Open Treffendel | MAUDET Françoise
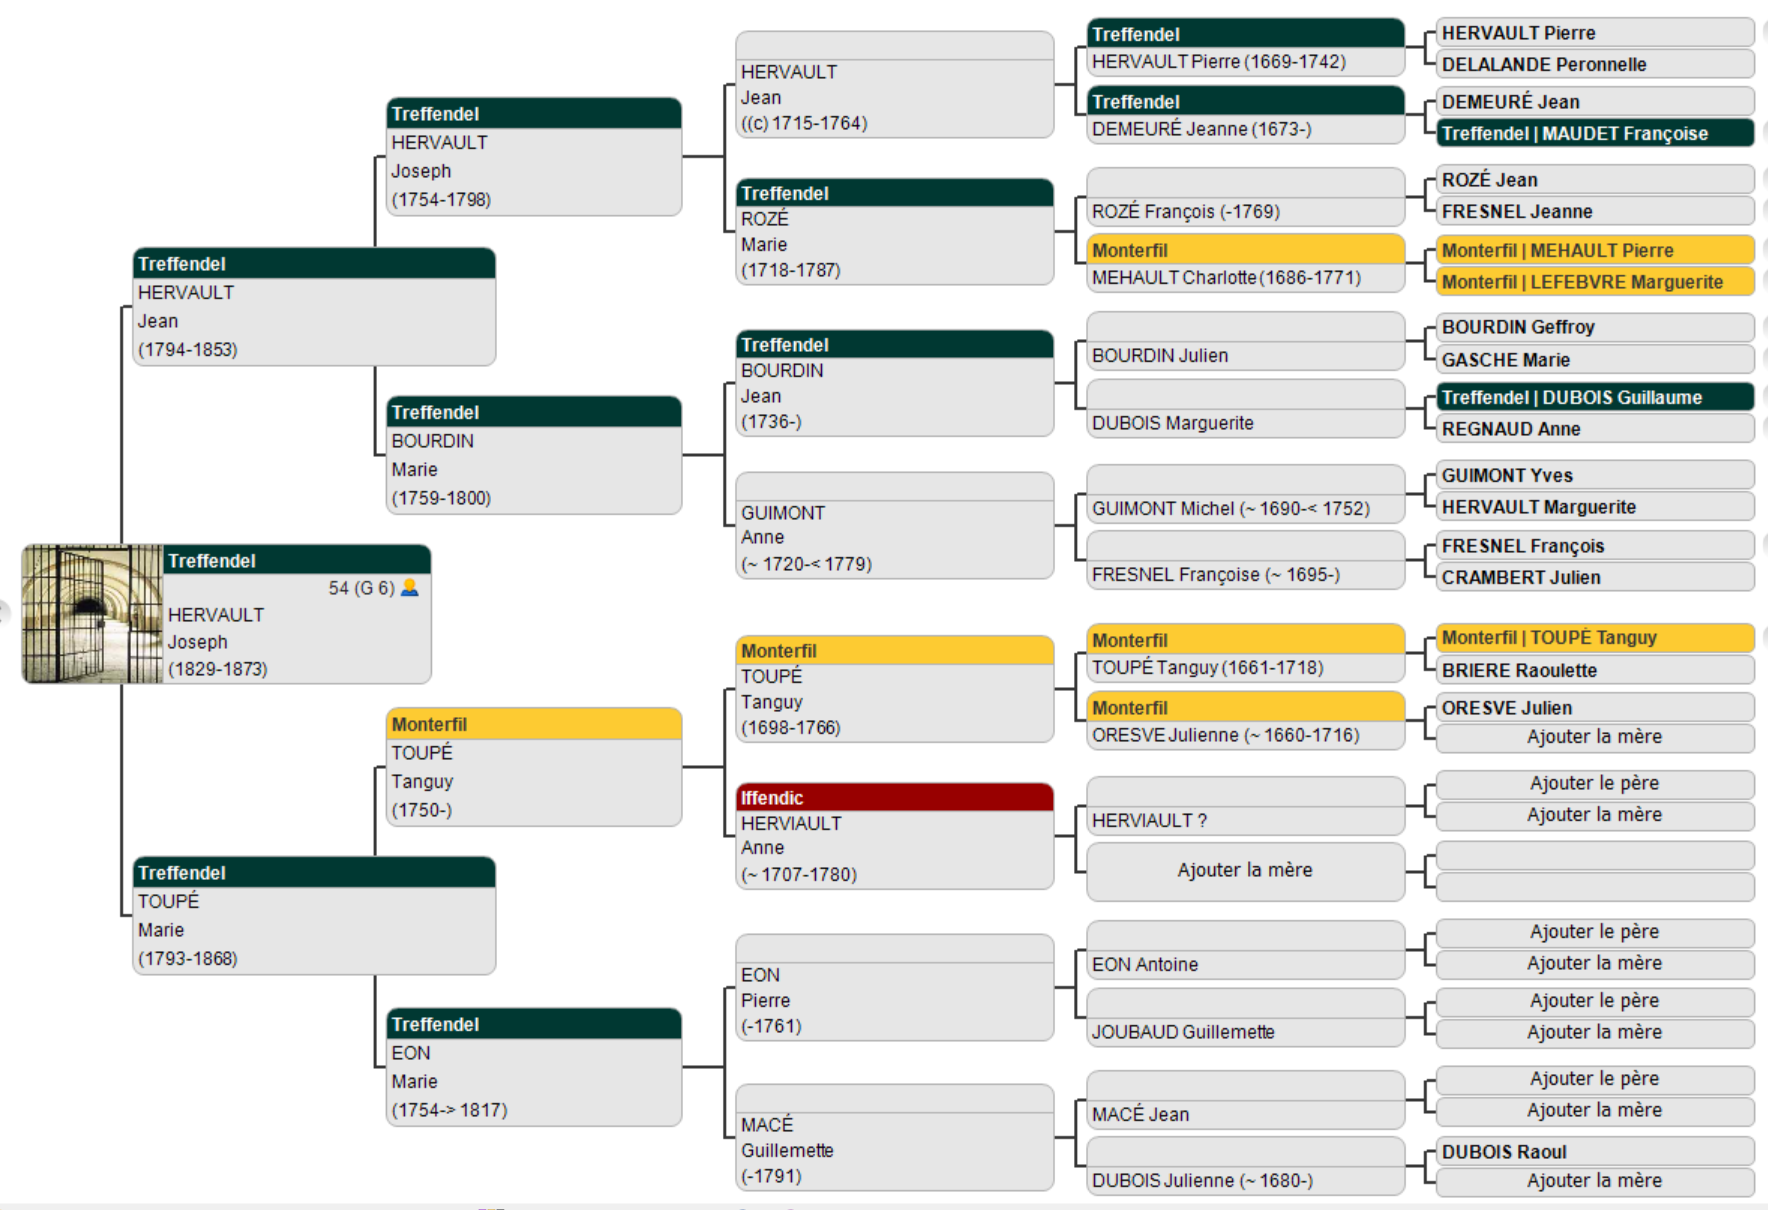Screen dimensions: 1768x1210 click(x=1594, y=133)
